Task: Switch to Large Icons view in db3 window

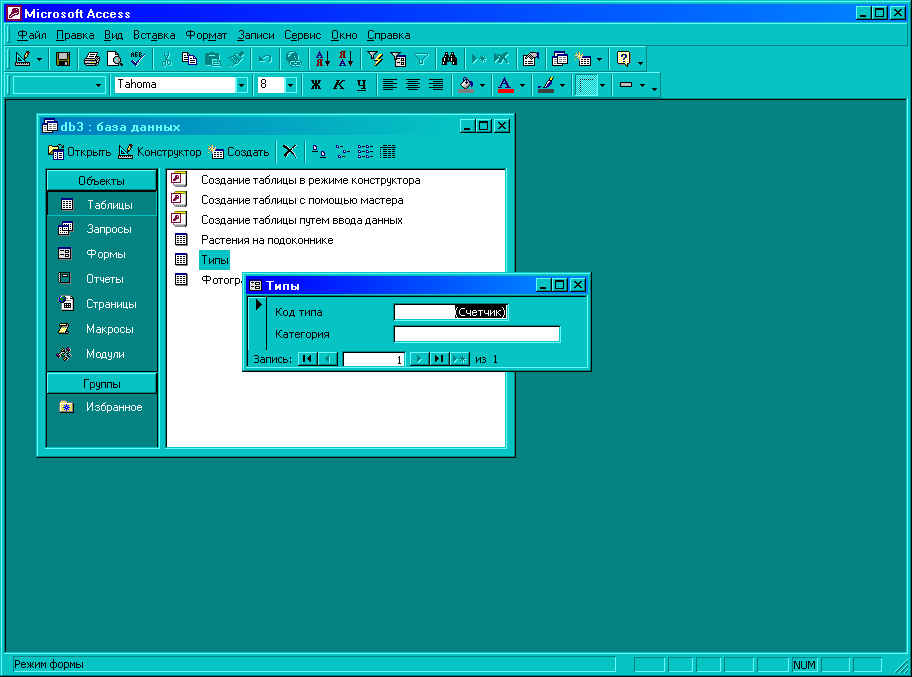Action: tap(319, 152)
